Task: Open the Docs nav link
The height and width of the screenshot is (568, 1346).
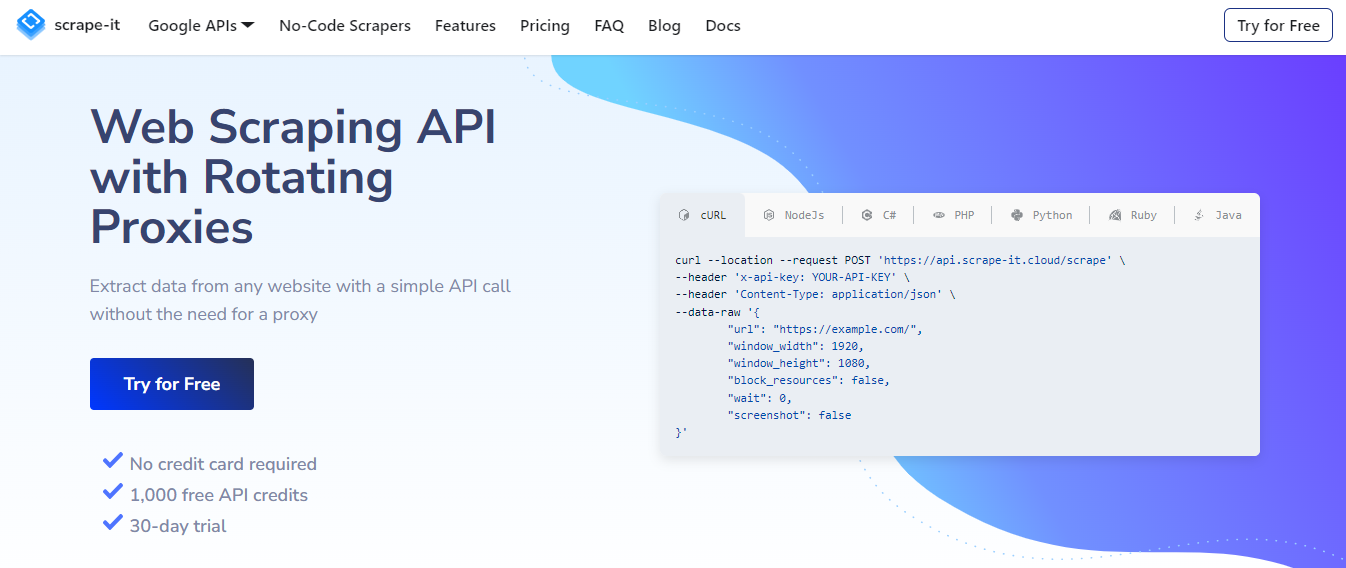Action: (723, 26)
